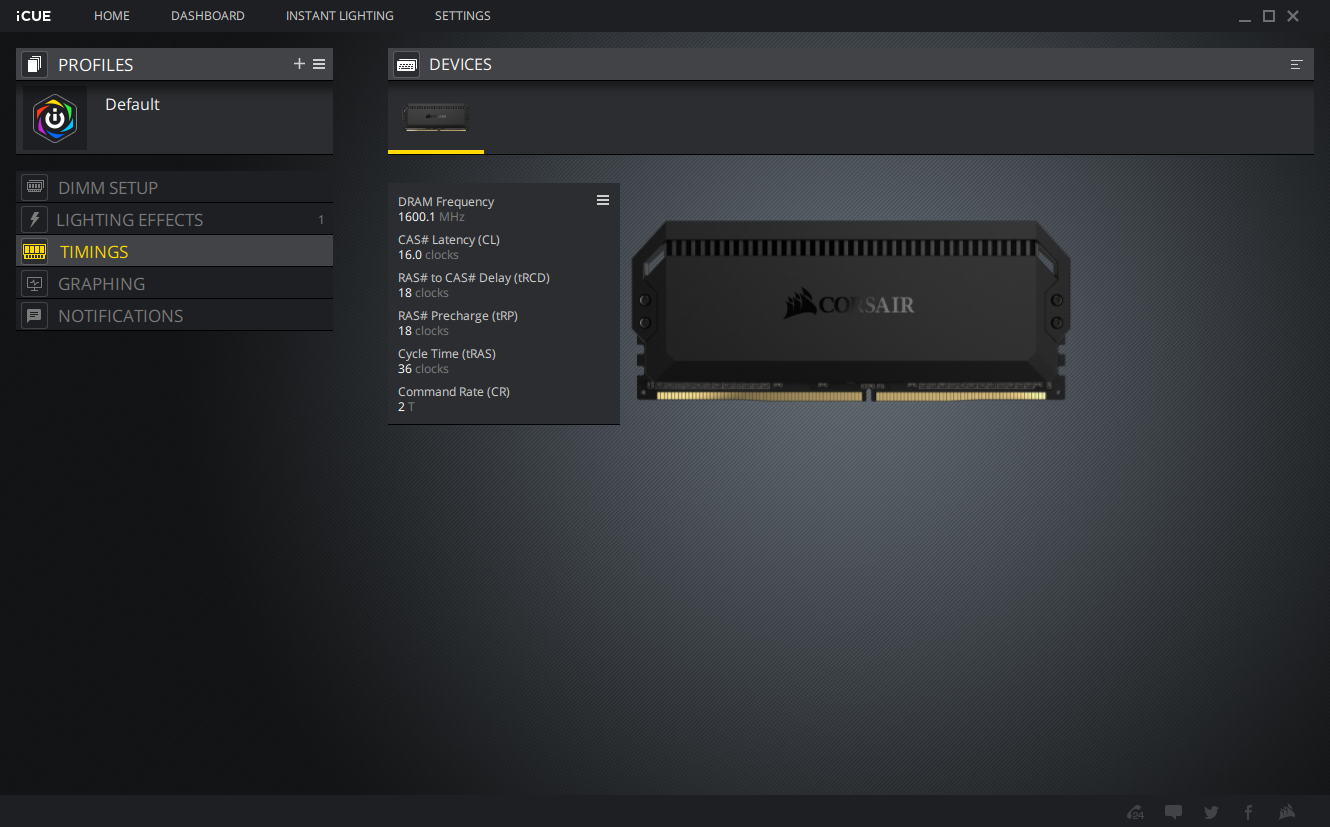Open the GRAPHING section

coord(175,283)
